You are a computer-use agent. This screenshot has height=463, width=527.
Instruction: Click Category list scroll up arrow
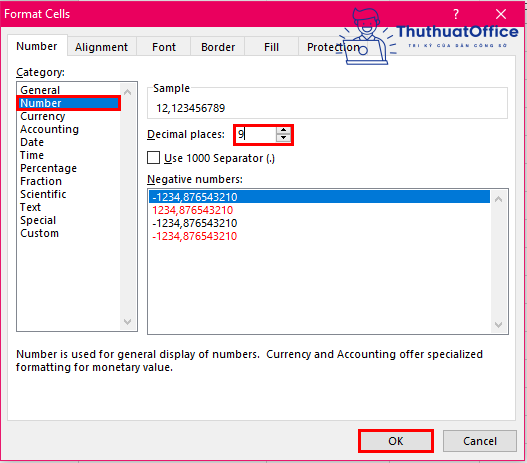click(x=128, y=92)
